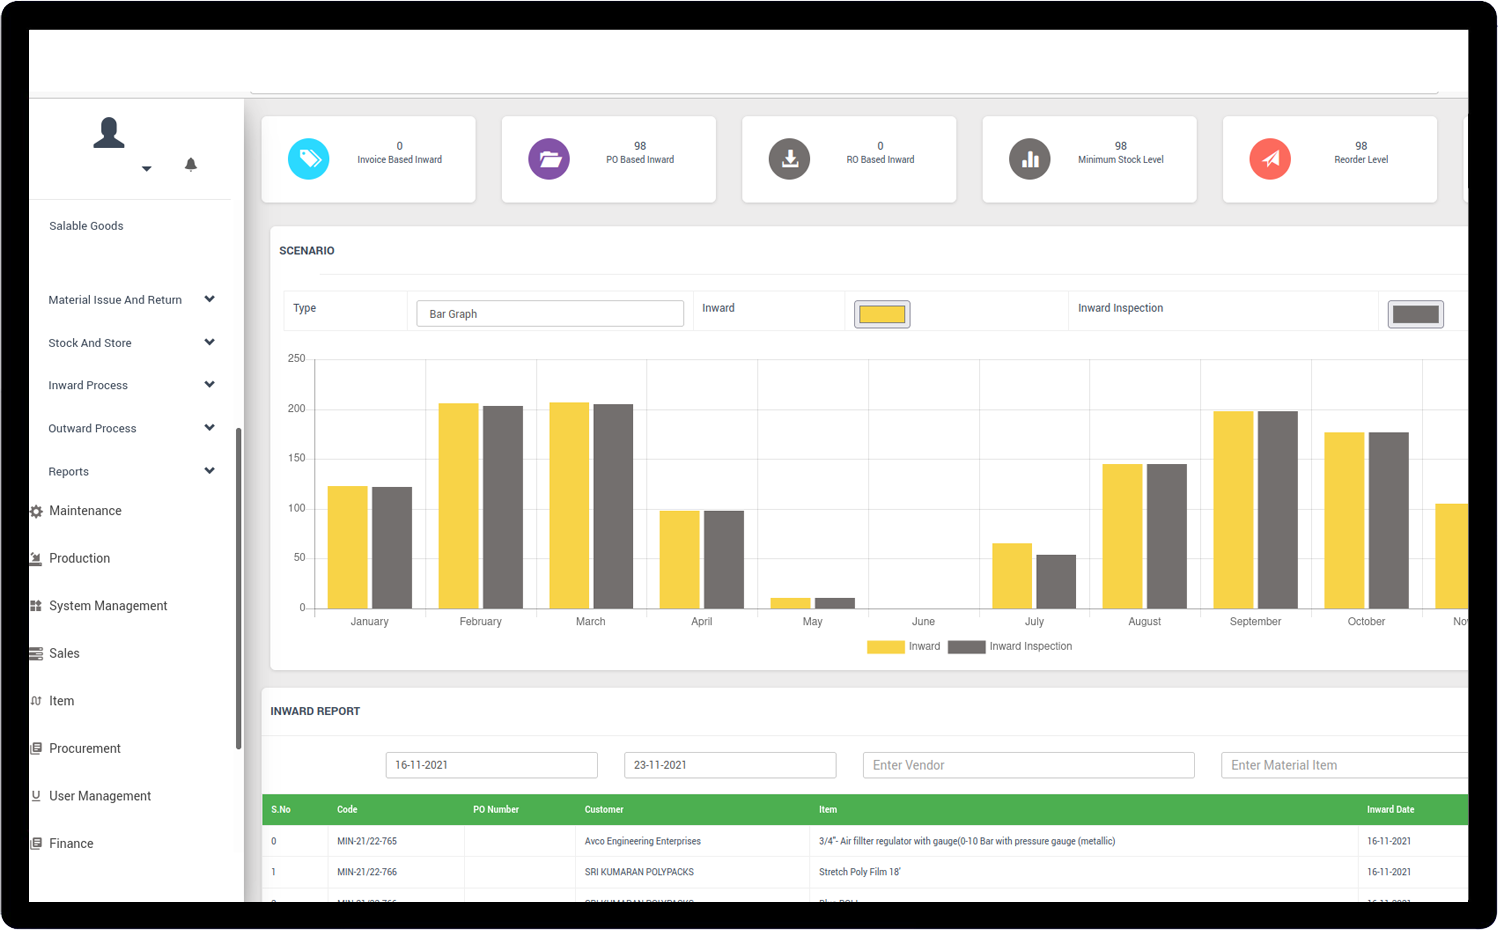Toggle Inward Inspection series in chart legend
The height and width of the screenshot is (930, 1499).
coord(1010,647)
